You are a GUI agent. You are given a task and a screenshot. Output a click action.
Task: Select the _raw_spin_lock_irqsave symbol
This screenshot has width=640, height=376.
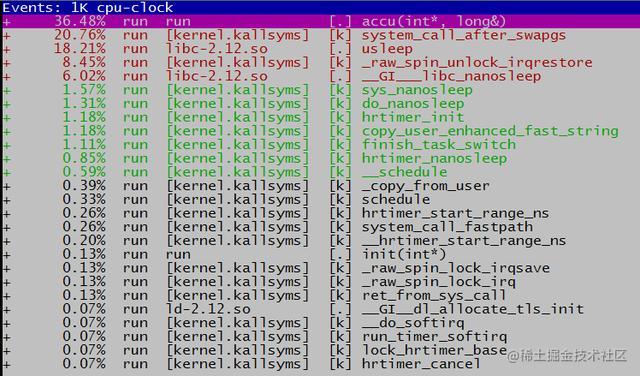click(456, 268)
